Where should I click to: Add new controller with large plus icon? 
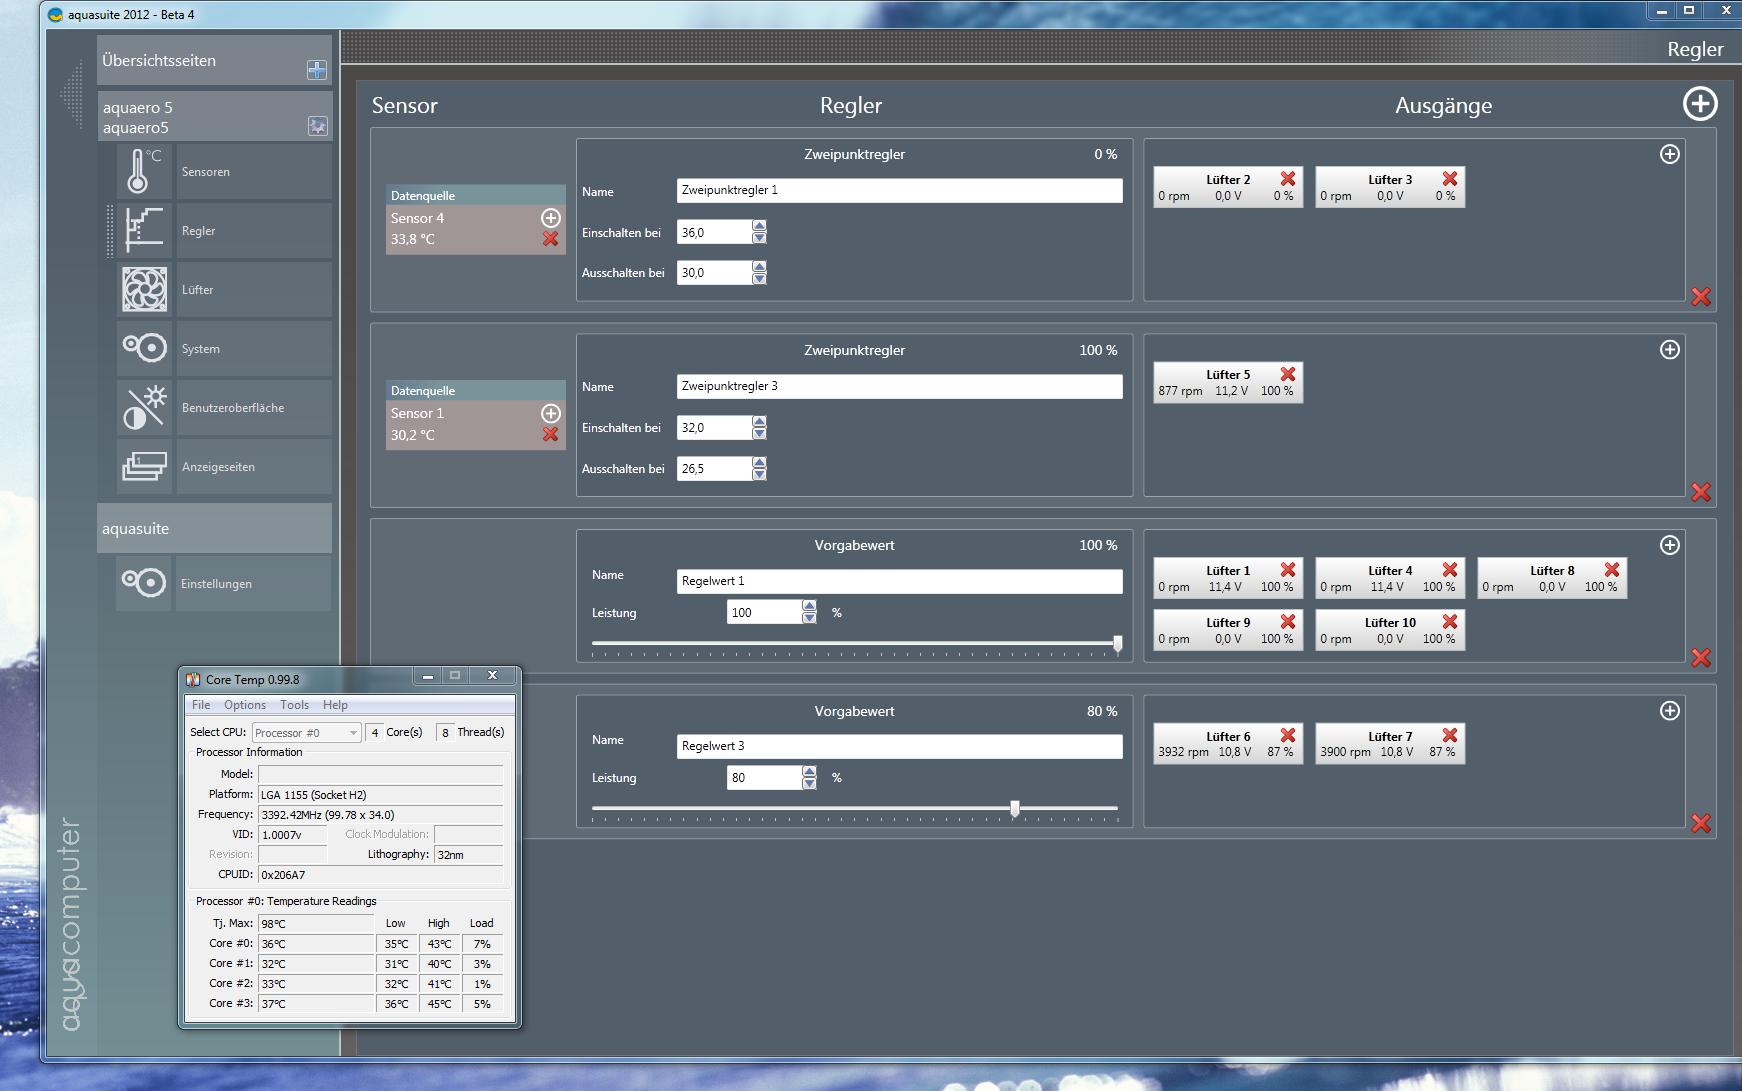[1699, 104]
